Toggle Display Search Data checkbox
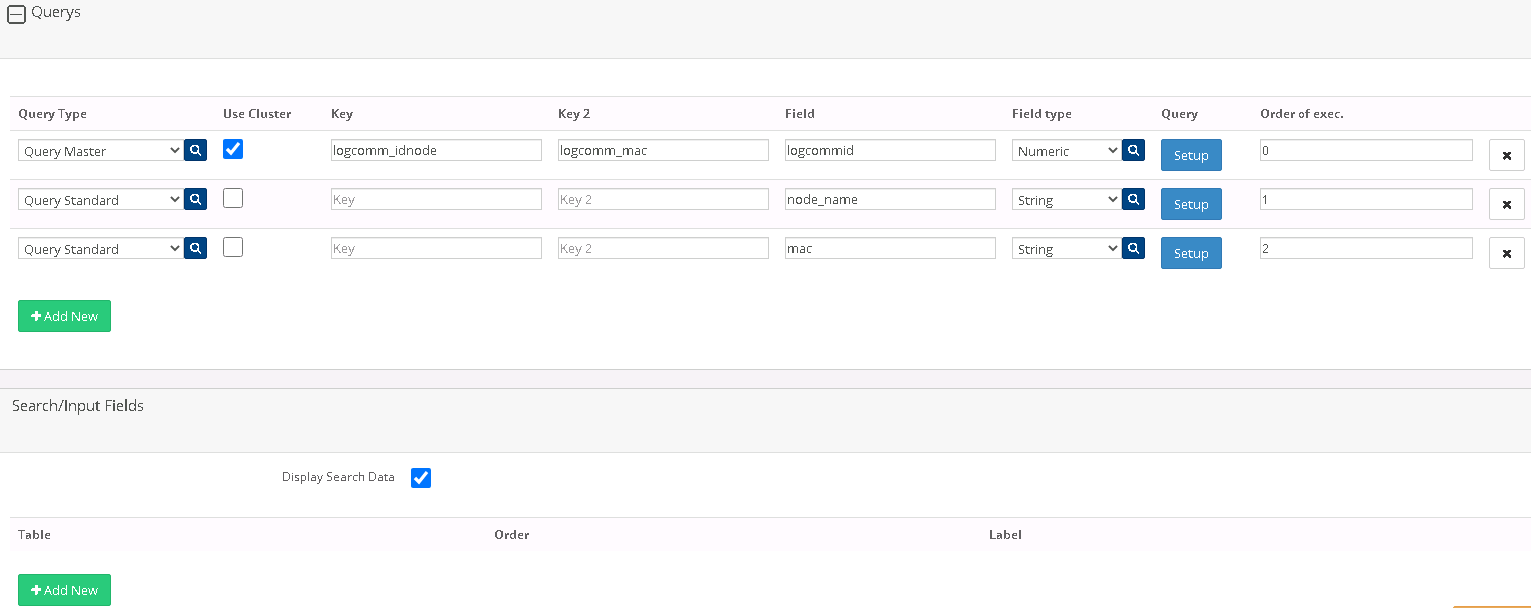 point(421,478)
